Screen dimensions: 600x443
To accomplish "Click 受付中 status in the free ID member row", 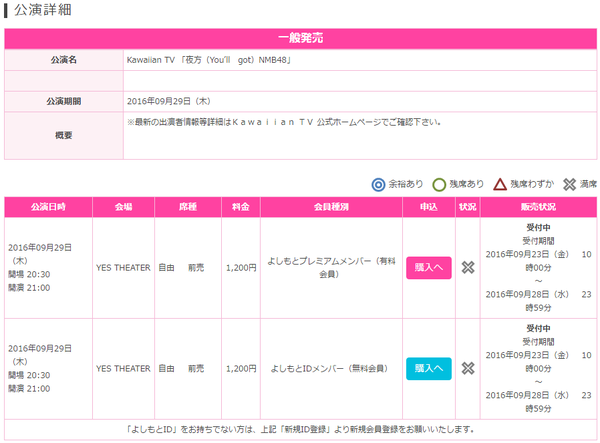I will pos(538,329).
